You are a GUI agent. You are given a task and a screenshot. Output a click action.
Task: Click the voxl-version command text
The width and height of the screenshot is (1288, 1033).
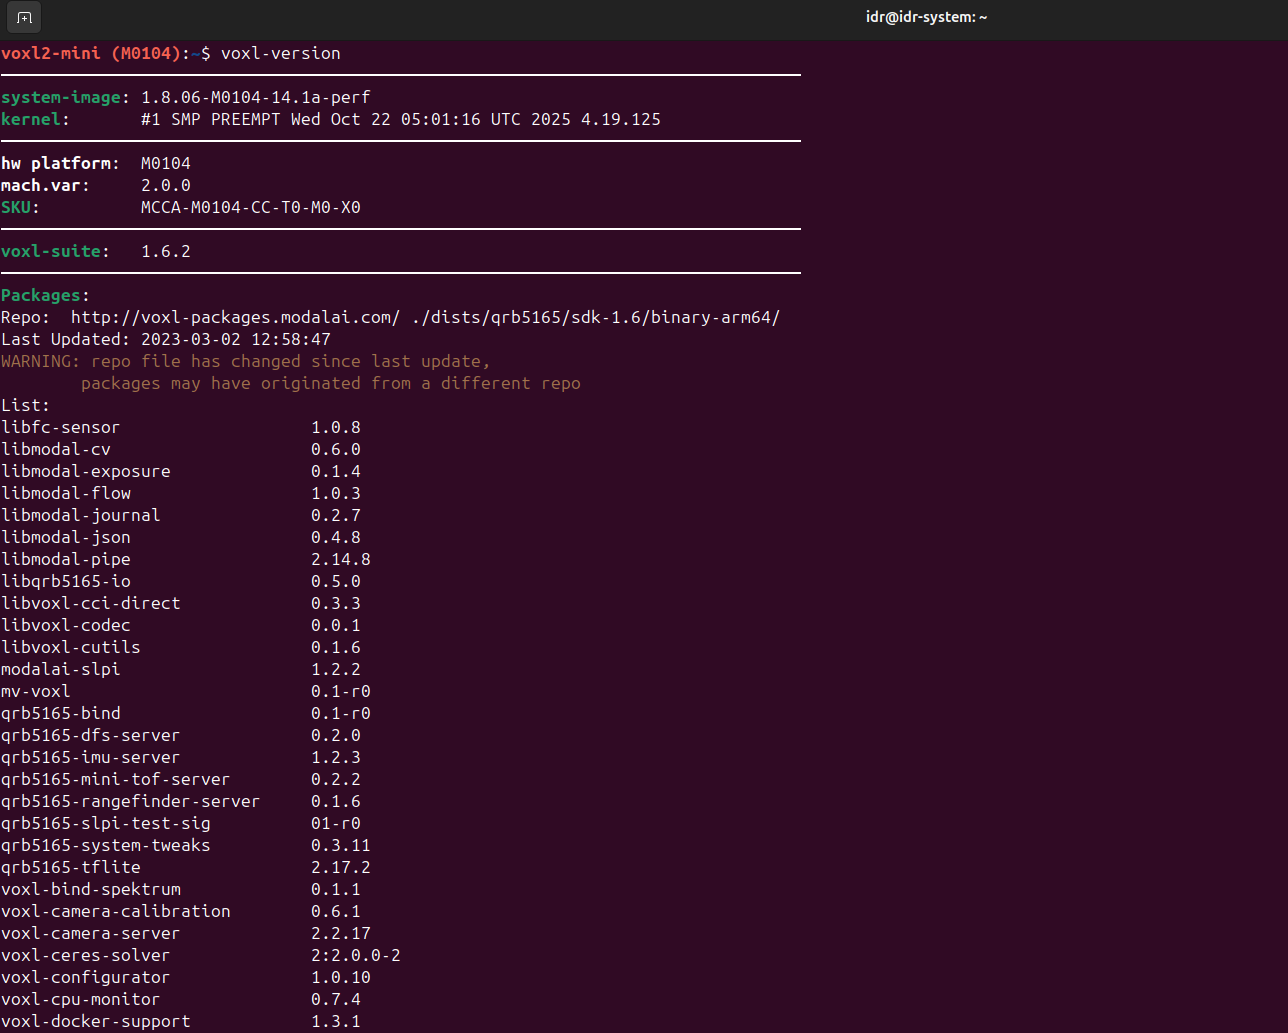point(280,53)
